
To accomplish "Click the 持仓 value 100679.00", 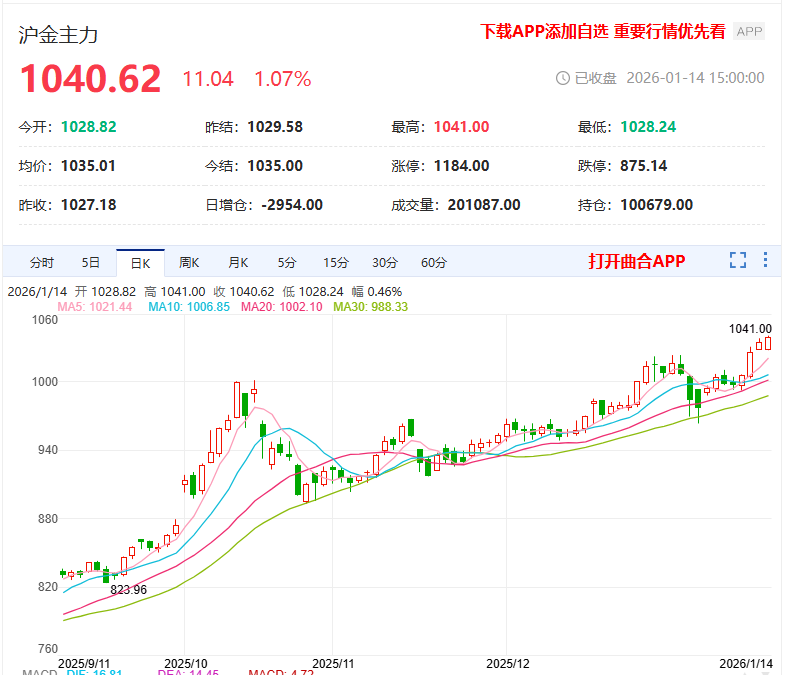I will pos(657,205).
